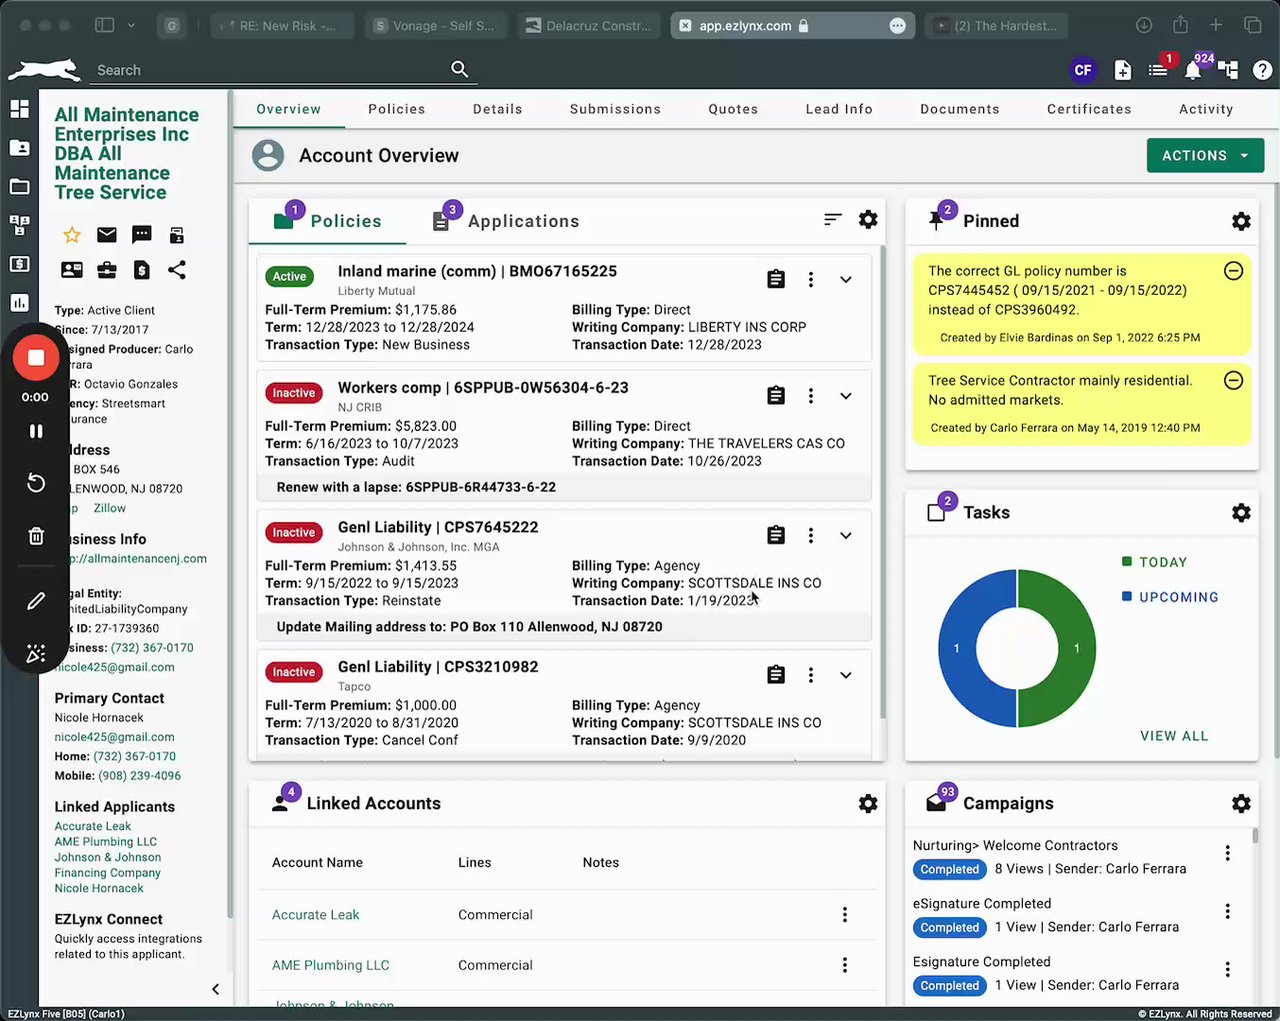Go to the Lead Info tab
The width and height of the screenshot is (1280, 1021).
click(x=839, y=109)
